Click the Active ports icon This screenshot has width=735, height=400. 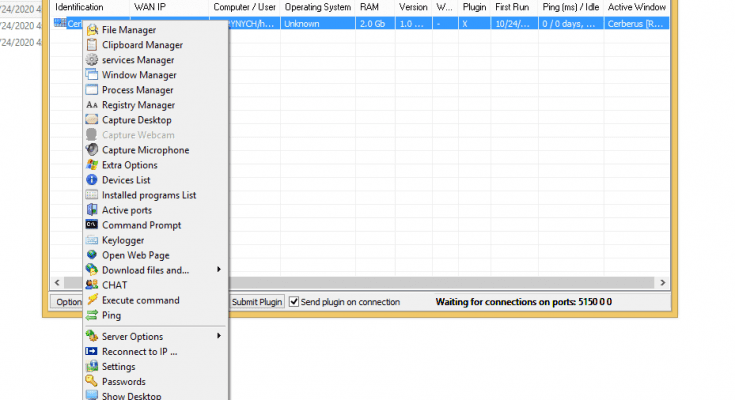click(93, 210)
